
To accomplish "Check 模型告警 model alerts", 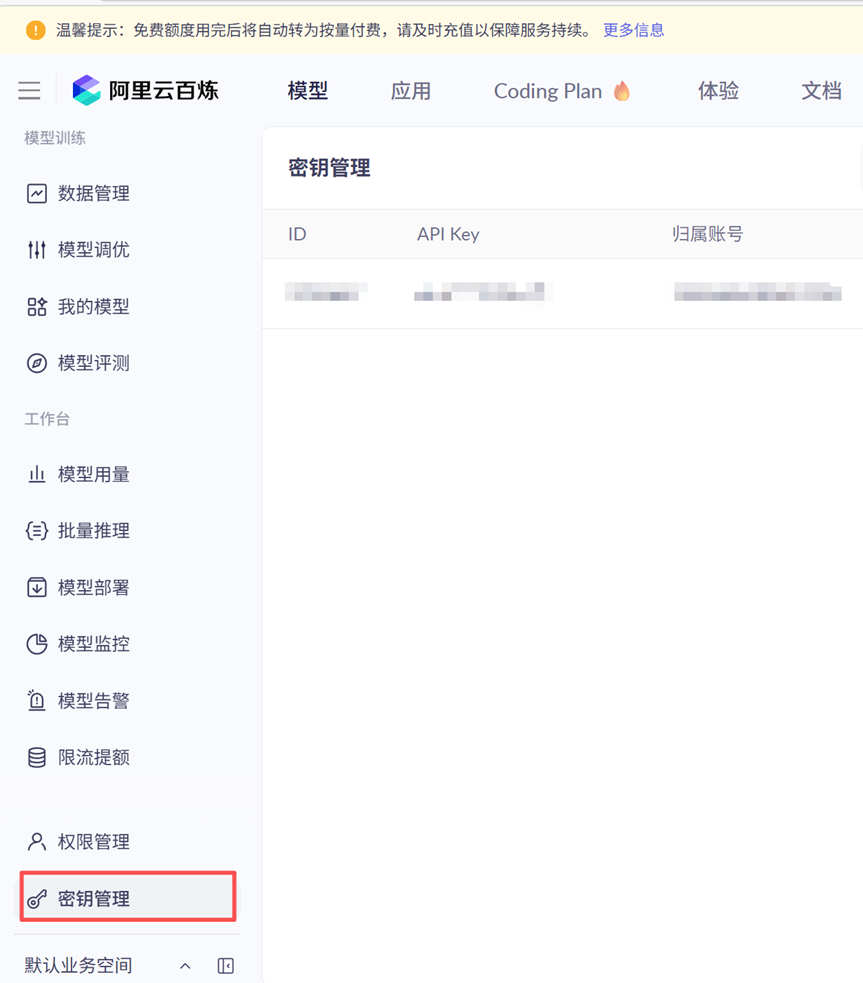I will pyautogui.click(x=95, y=700).
